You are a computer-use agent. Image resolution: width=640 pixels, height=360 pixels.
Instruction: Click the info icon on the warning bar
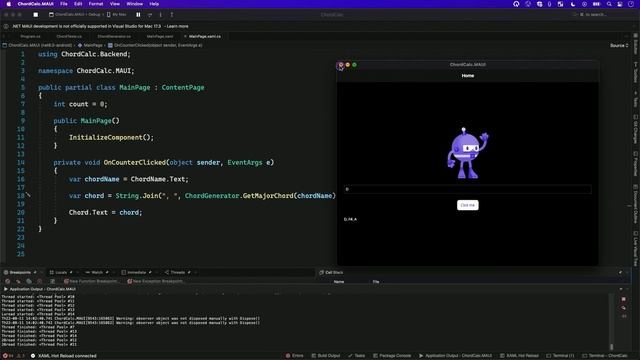point(6,26)
